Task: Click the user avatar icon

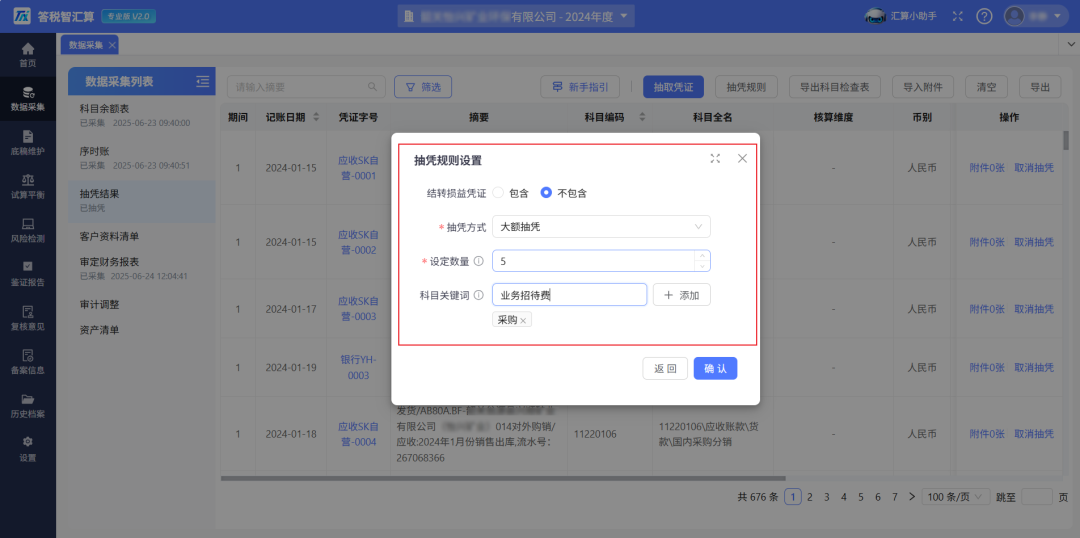Action: (1014, 16)
